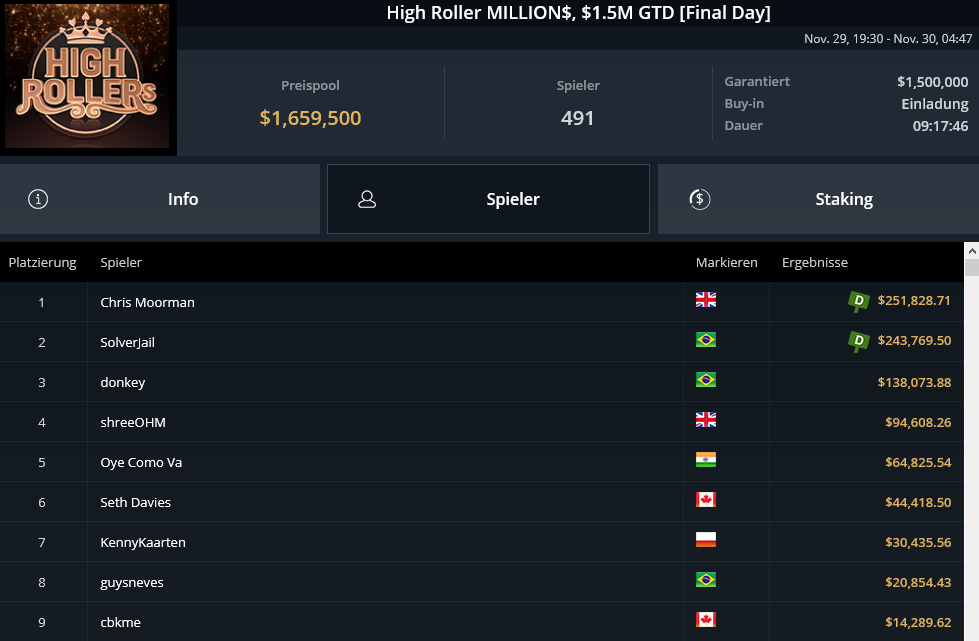Sort by Ergebnisse column header
The width and height of the screenshot is (979, 641).
tap(814, 263)
